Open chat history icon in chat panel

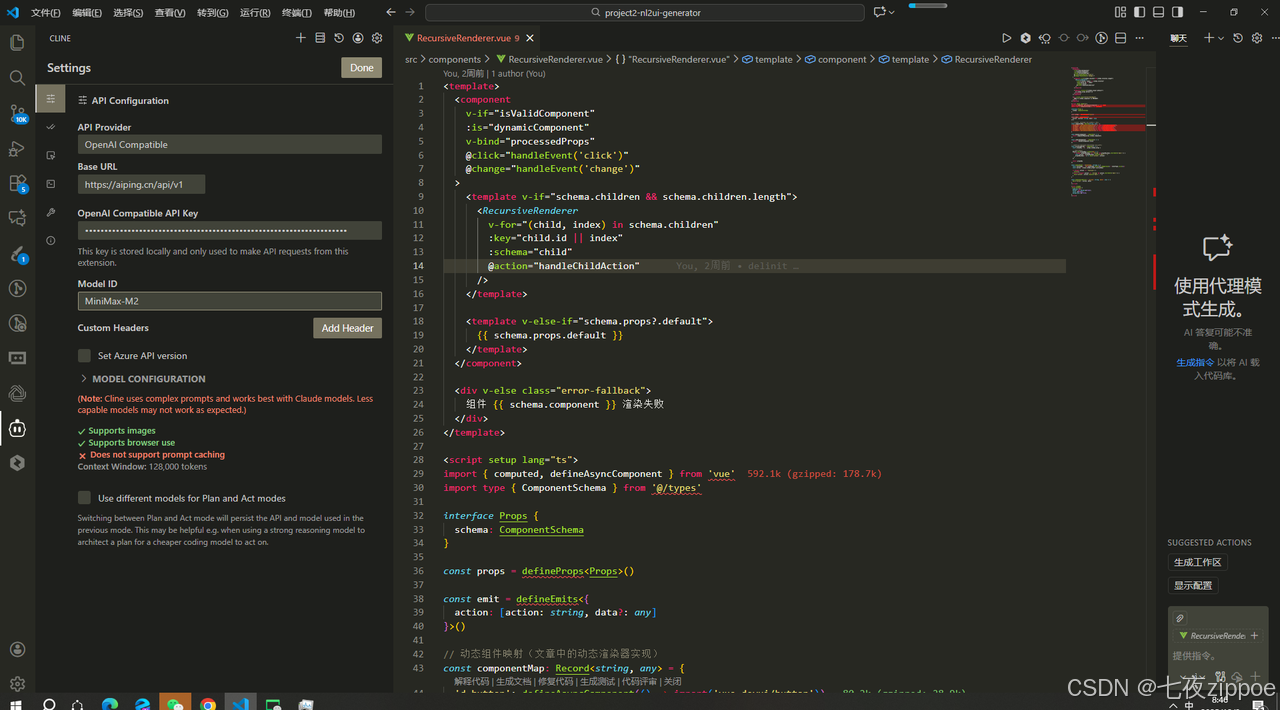click(1238, 38)
